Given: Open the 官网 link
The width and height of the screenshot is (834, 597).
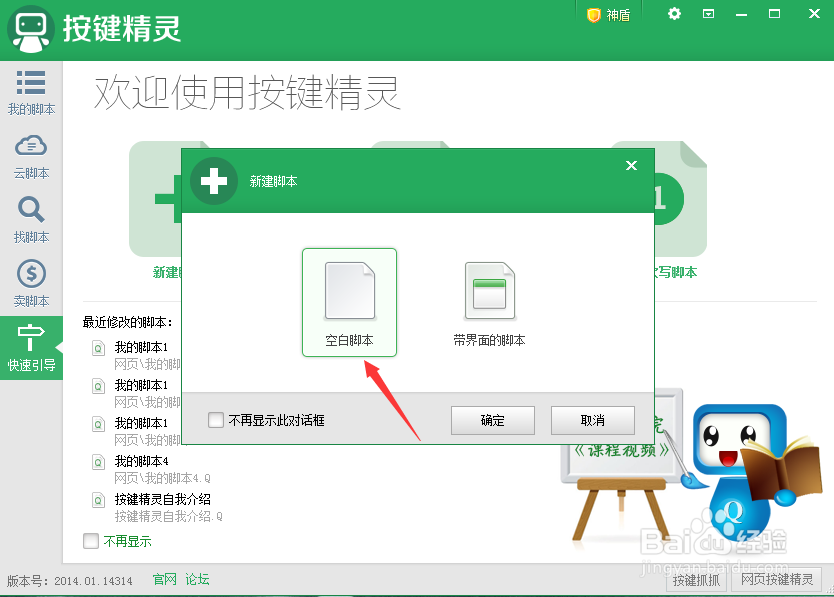Looking at the screenshot, I should pos(164,579).
